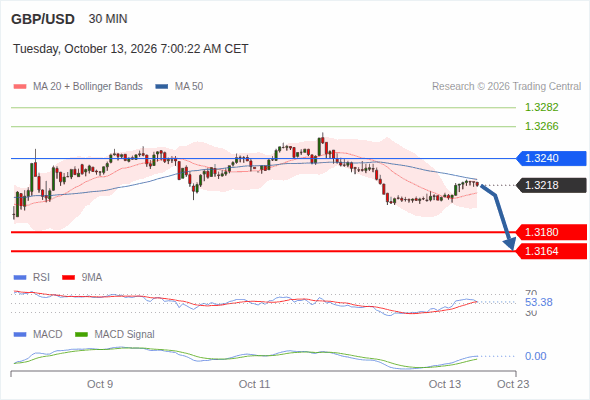This screenshot has height=400, width=590.
Task: Click the green MACD Signal legend marker
Action: click(81, 335)
